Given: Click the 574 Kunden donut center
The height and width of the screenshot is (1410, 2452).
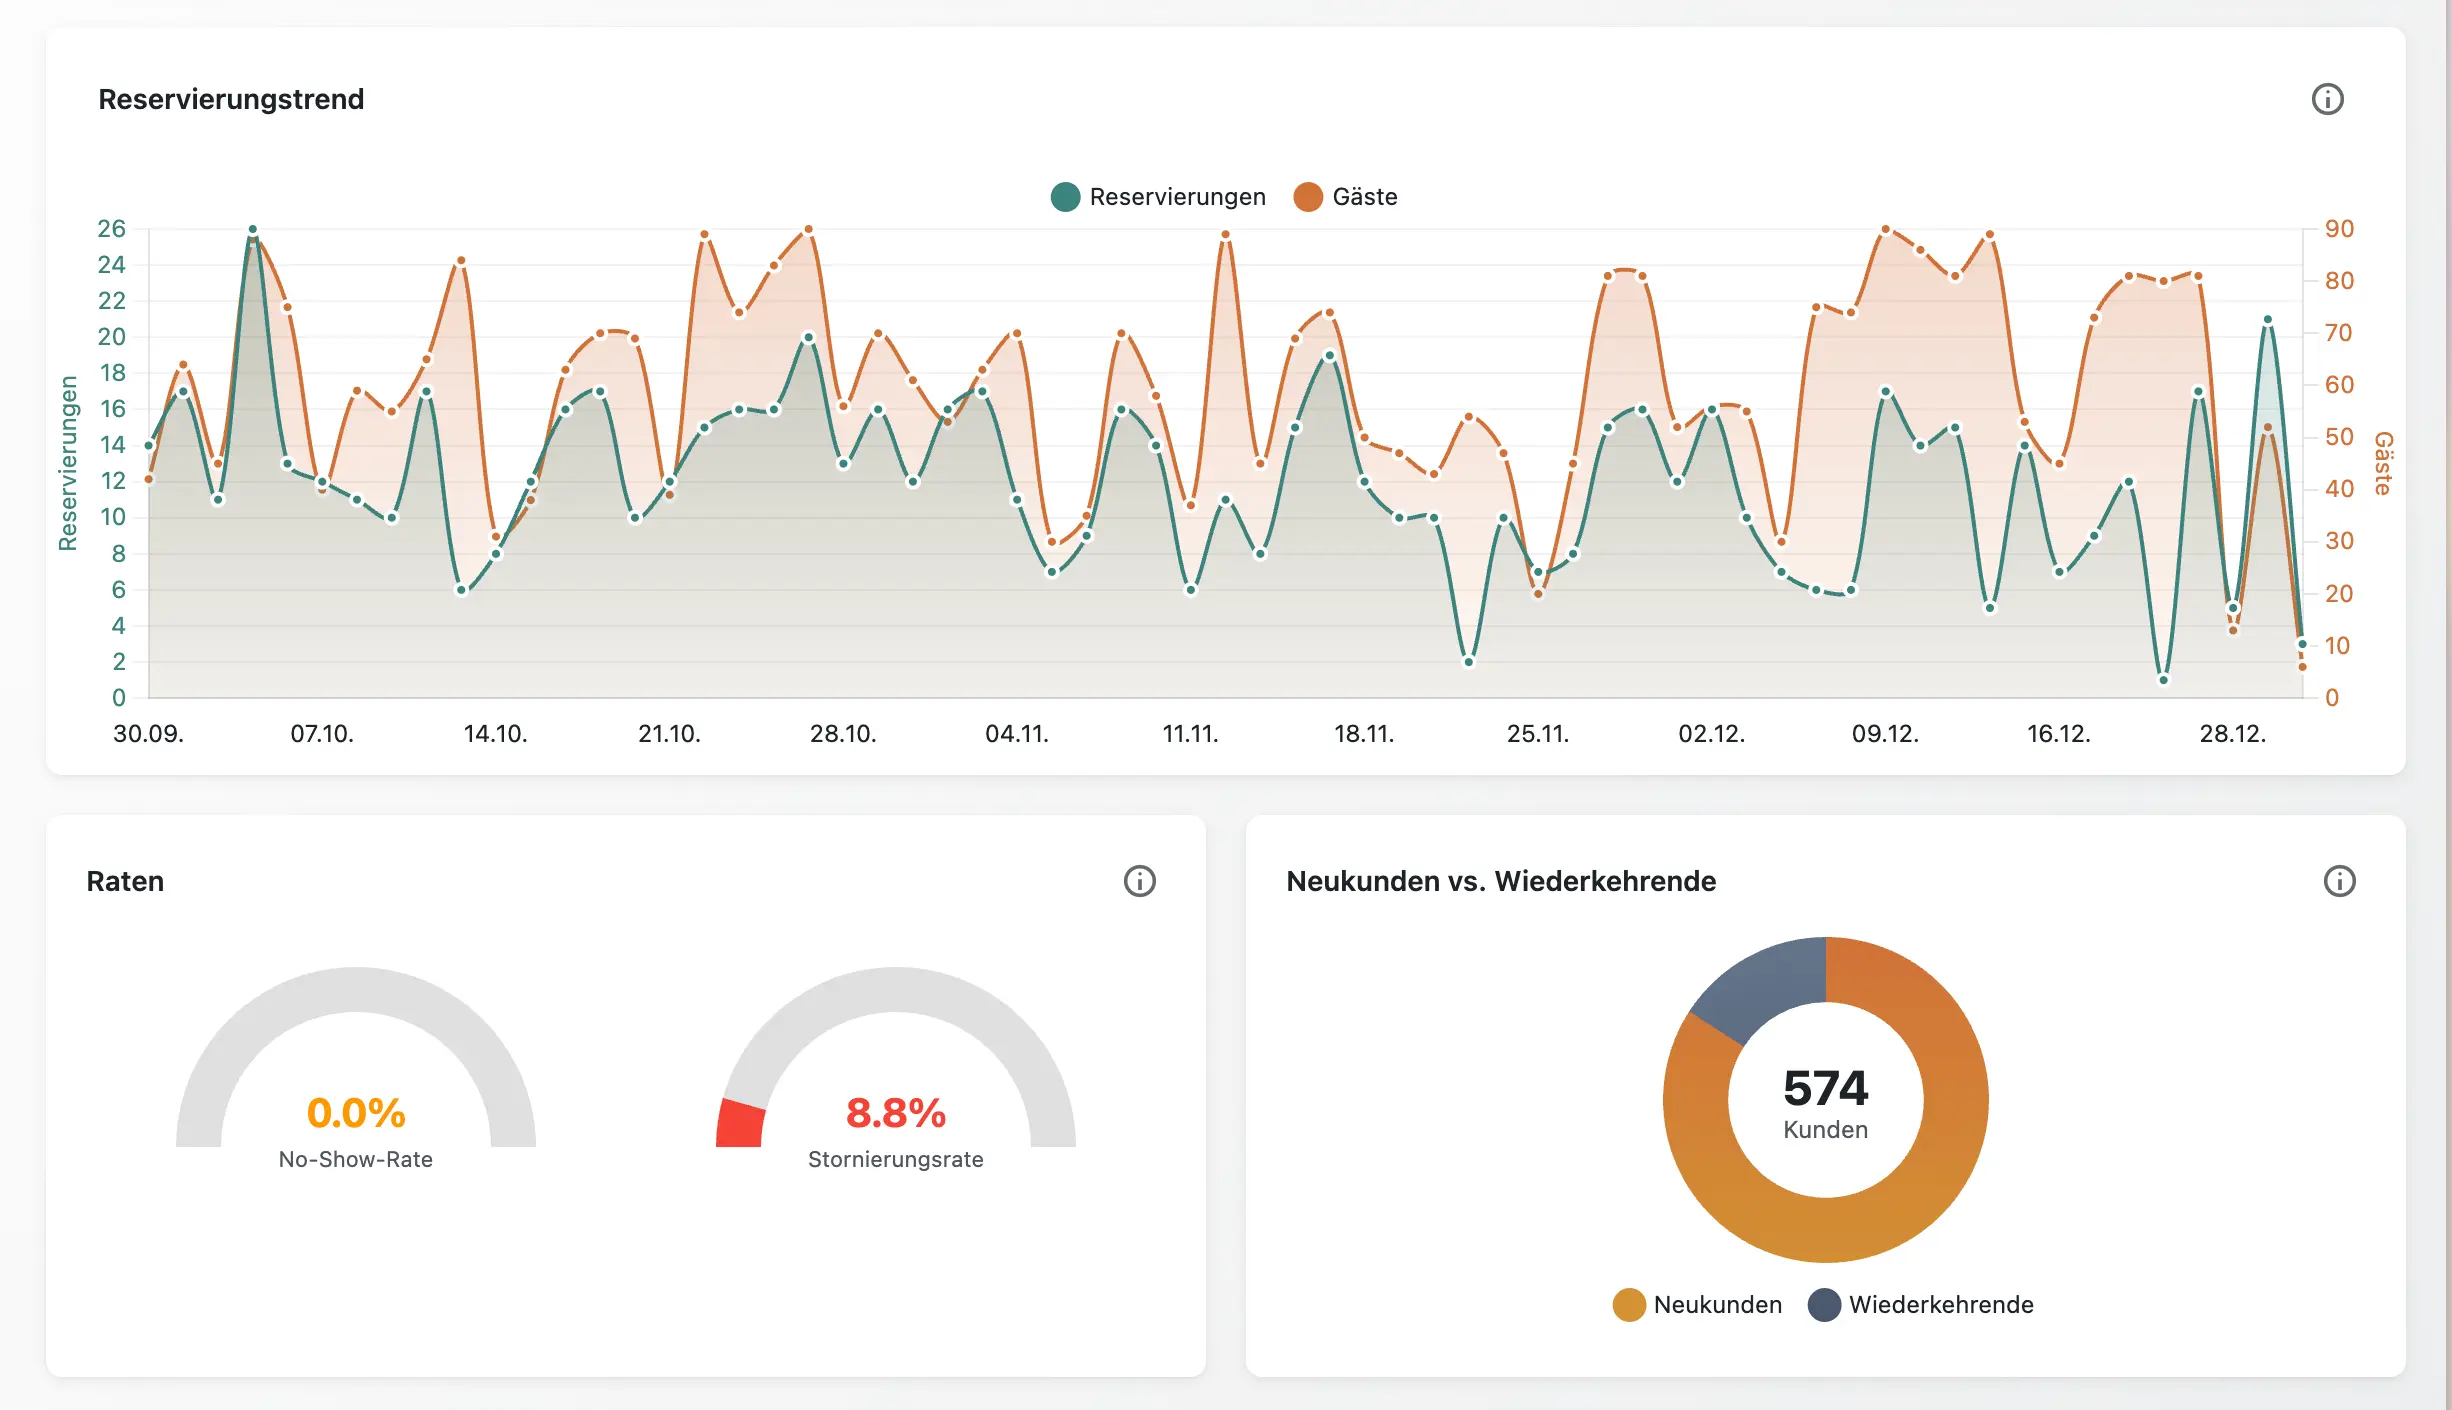Looking at the screenshot, I should 1825,1100.
